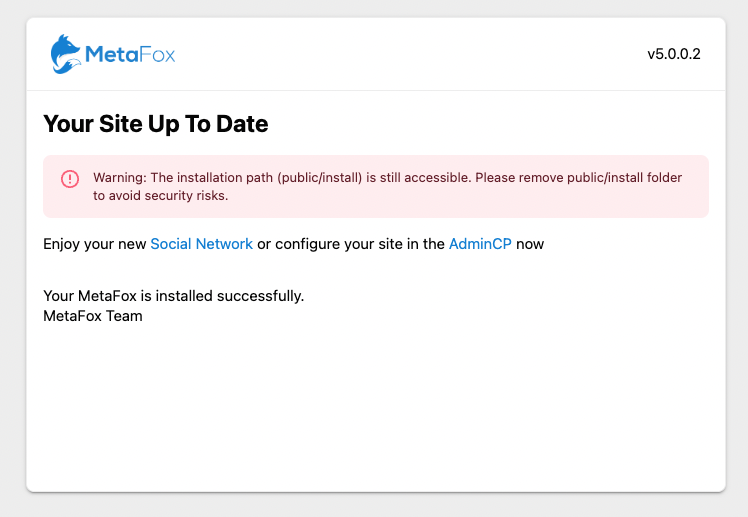The width and height of the screenshot is (748, 517).
Task: Open the Social Network link
Action: pyautogui.click(x=201, y=244)
